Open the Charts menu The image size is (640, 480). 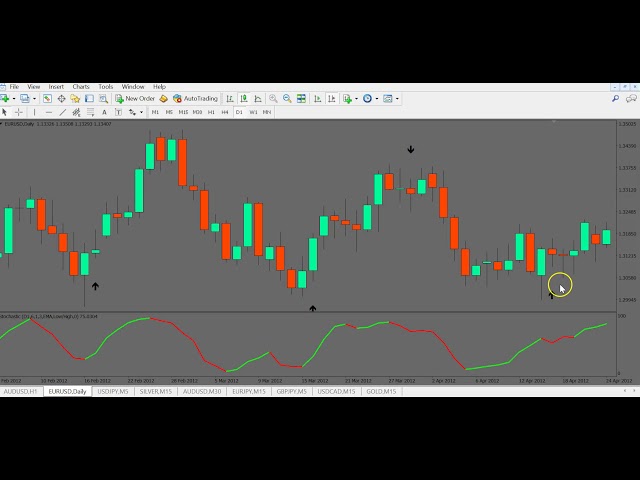pos(81,87)
